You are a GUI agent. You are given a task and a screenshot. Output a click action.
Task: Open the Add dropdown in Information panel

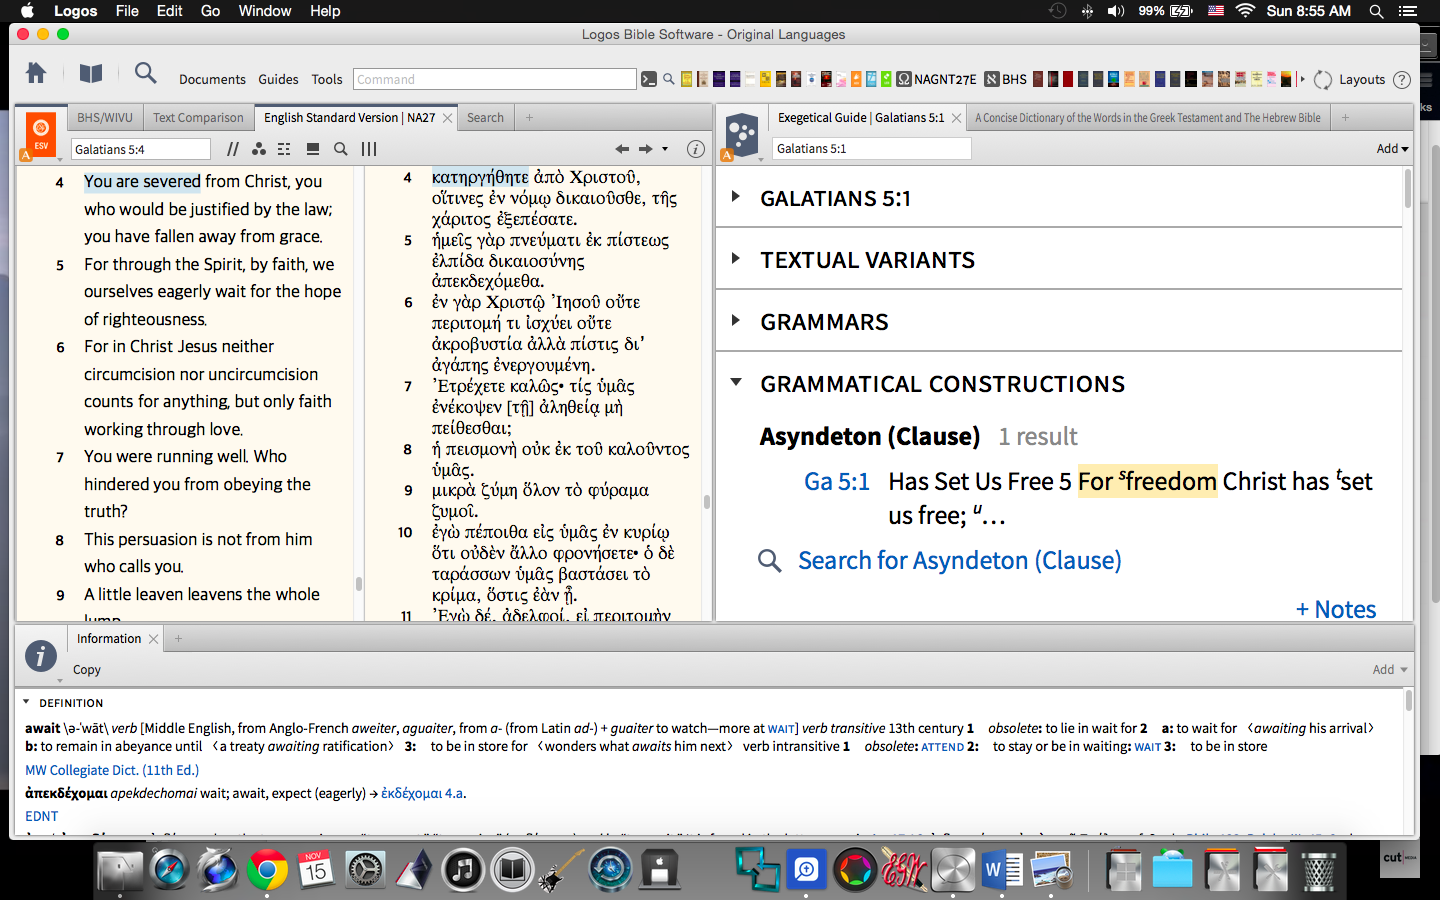(x=1390, y=670)
